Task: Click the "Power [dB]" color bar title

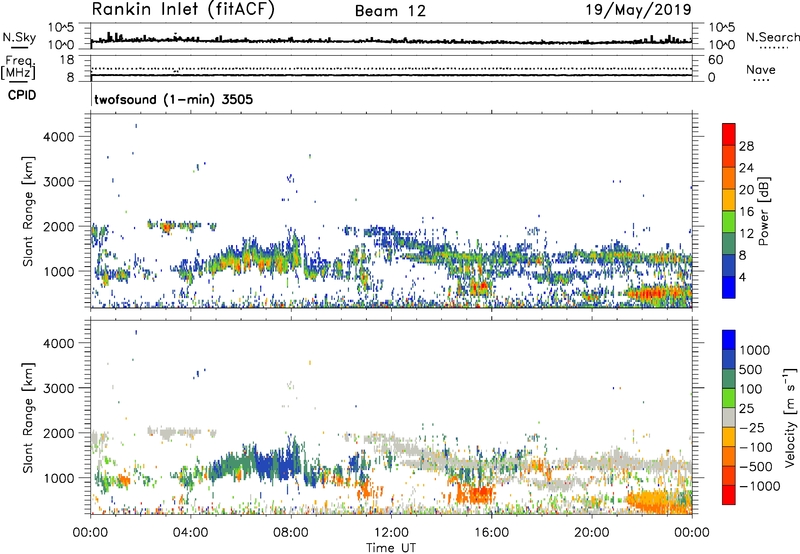Action: pos(764,211)
